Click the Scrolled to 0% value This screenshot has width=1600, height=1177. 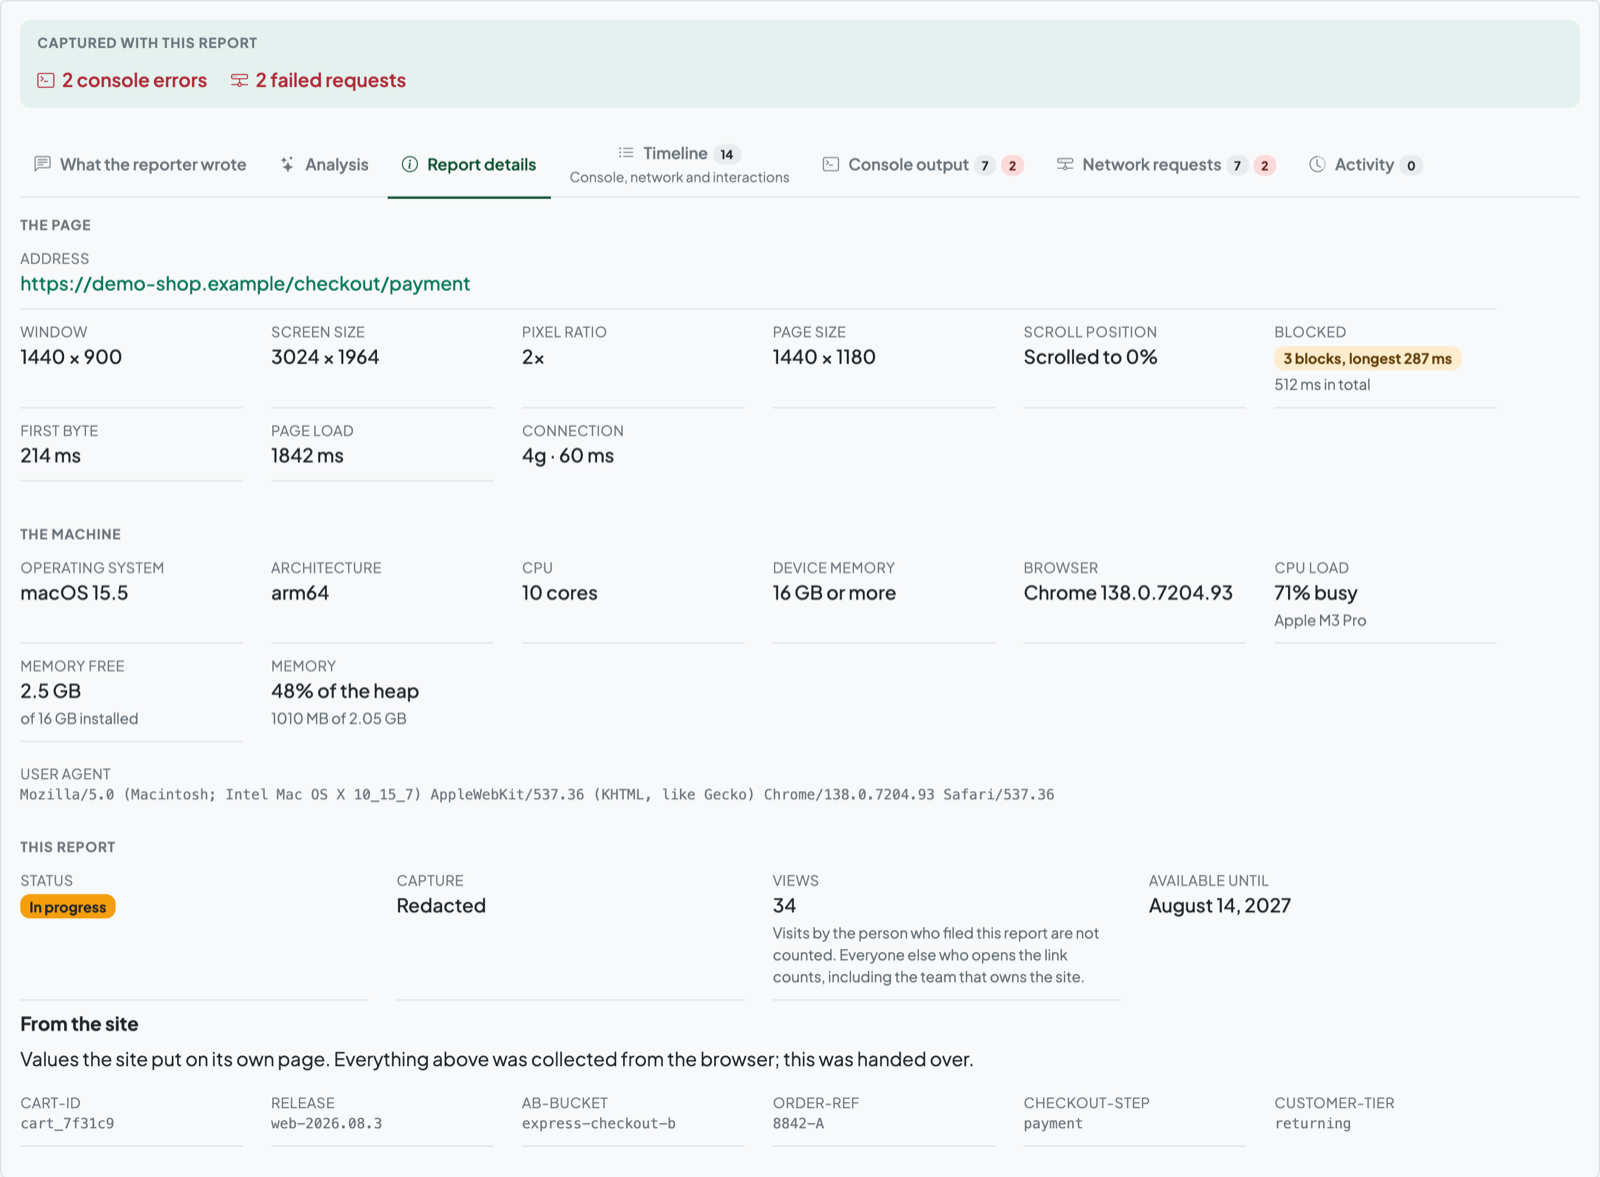coord(1090,357)
